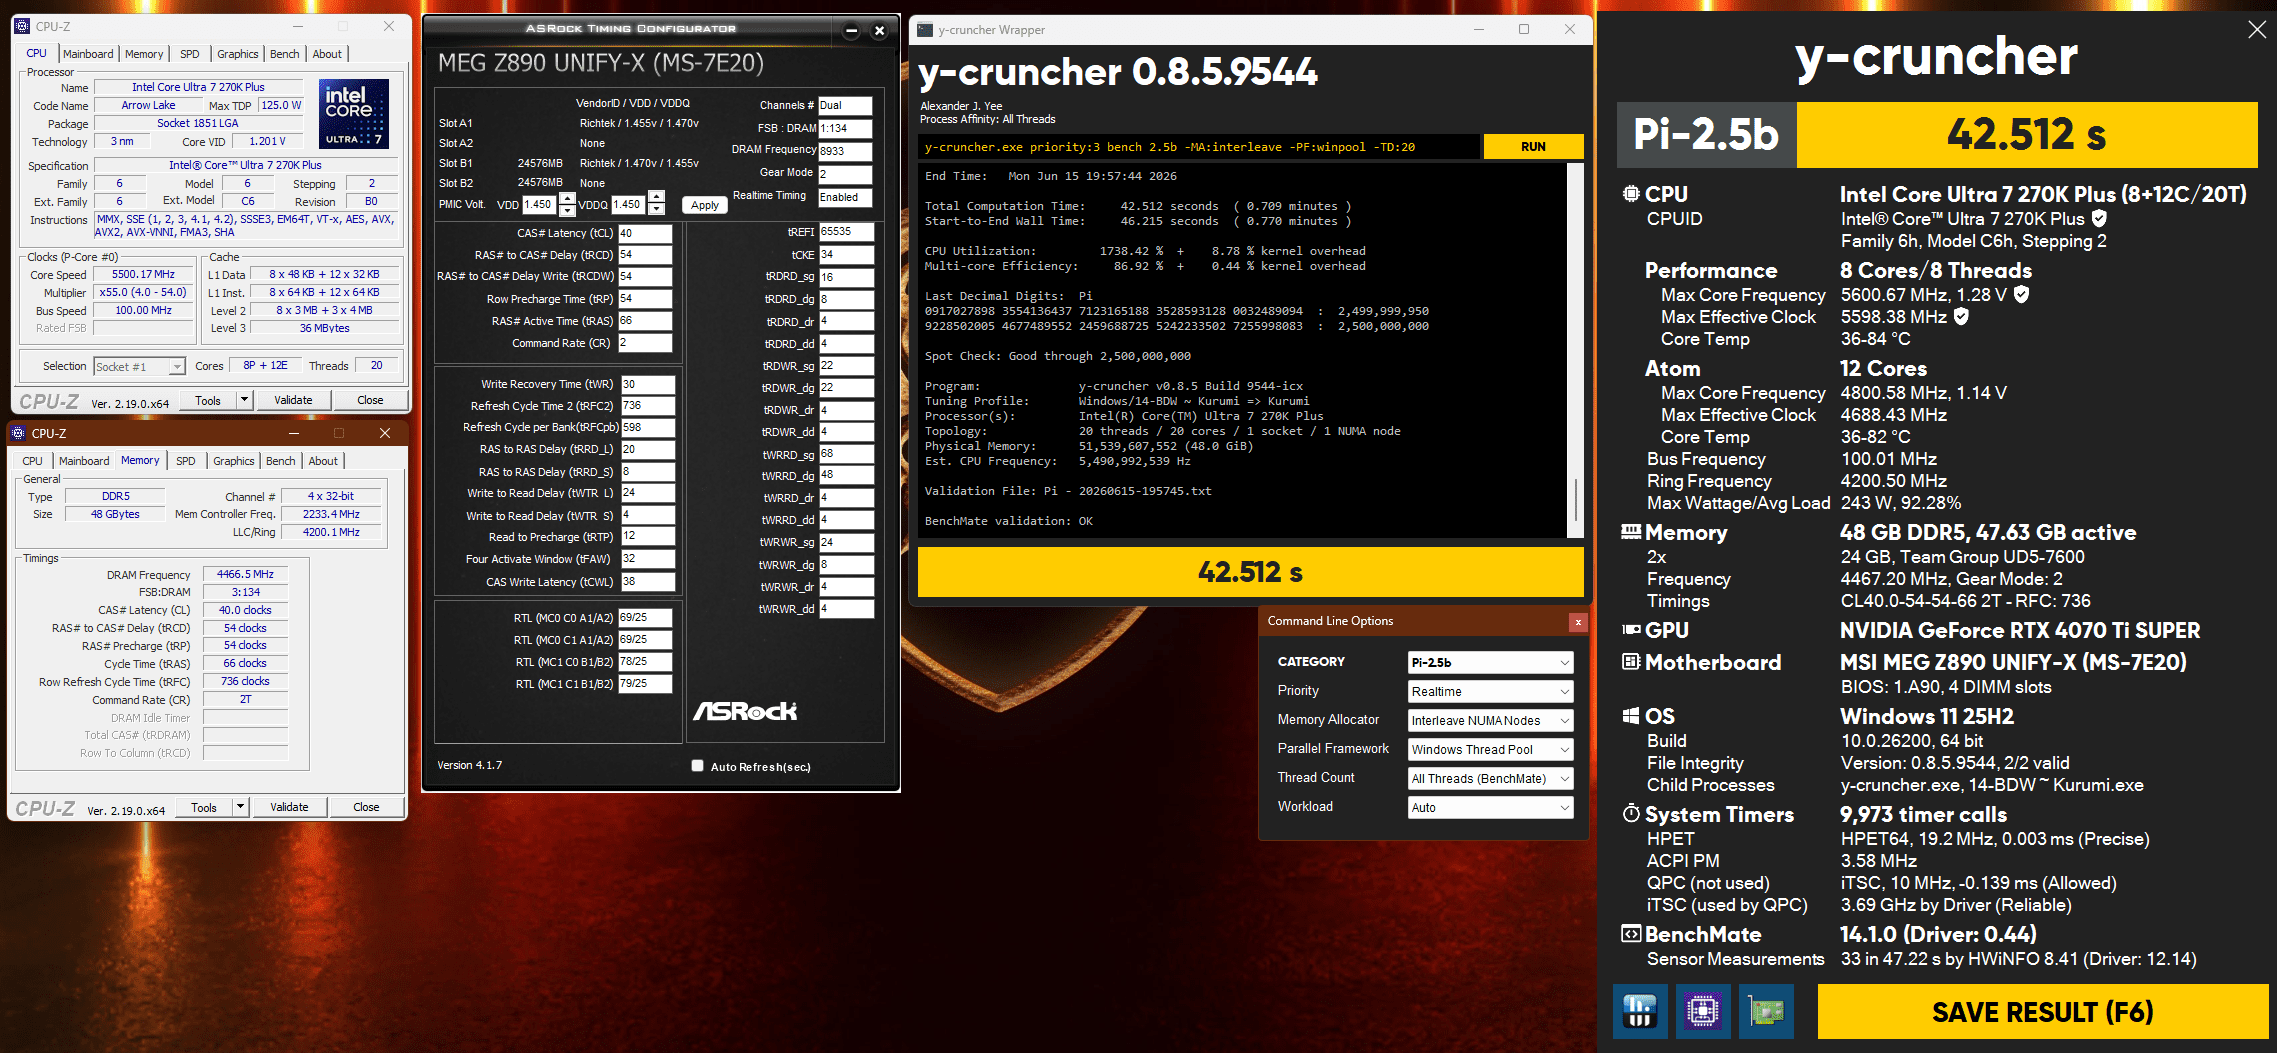Click the DRAM Frequency value 4466.5 MHz in CPU-Z

tap(246, 574)
